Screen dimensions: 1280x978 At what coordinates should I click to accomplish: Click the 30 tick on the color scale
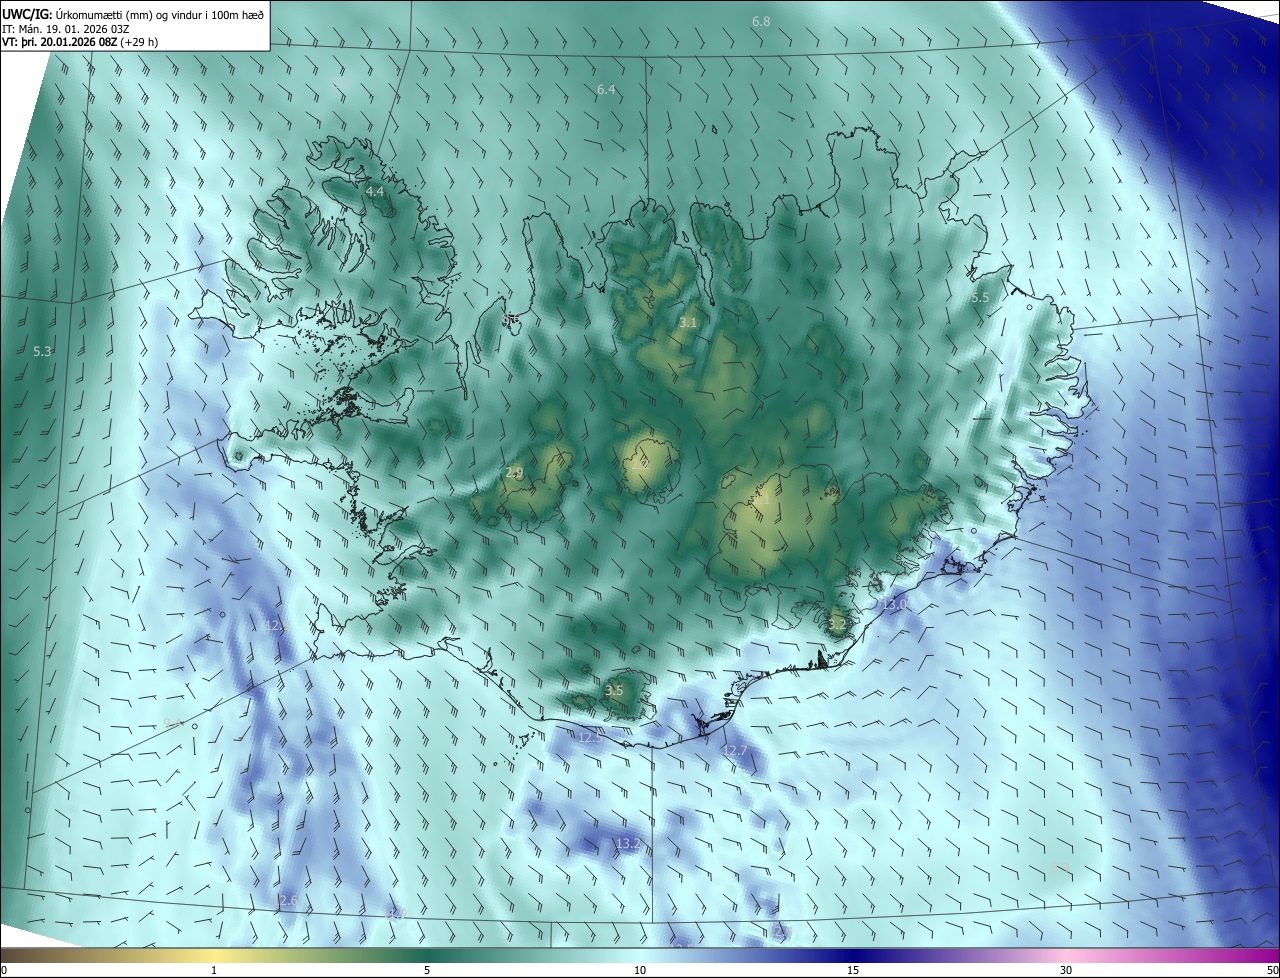(x=1066, y=970)
